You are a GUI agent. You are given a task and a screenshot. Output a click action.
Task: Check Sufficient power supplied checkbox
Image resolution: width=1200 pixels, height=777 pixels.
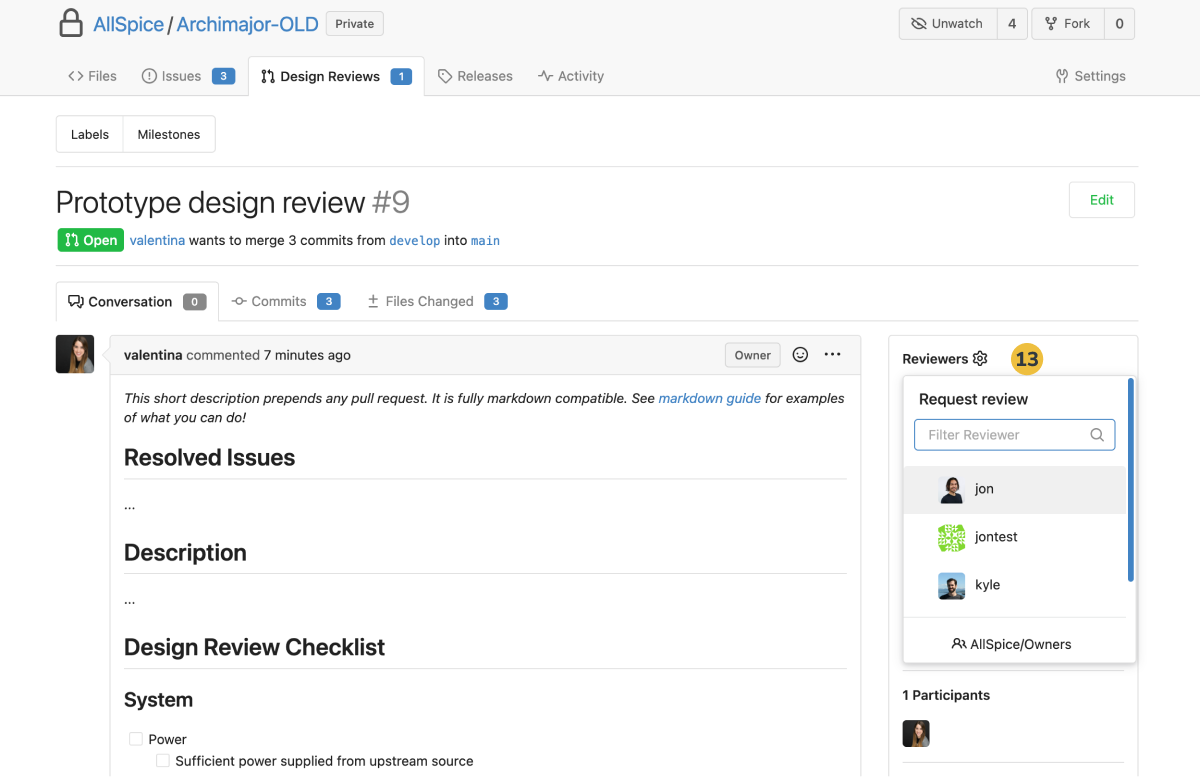pyautogui.click(x=163, y=761)
